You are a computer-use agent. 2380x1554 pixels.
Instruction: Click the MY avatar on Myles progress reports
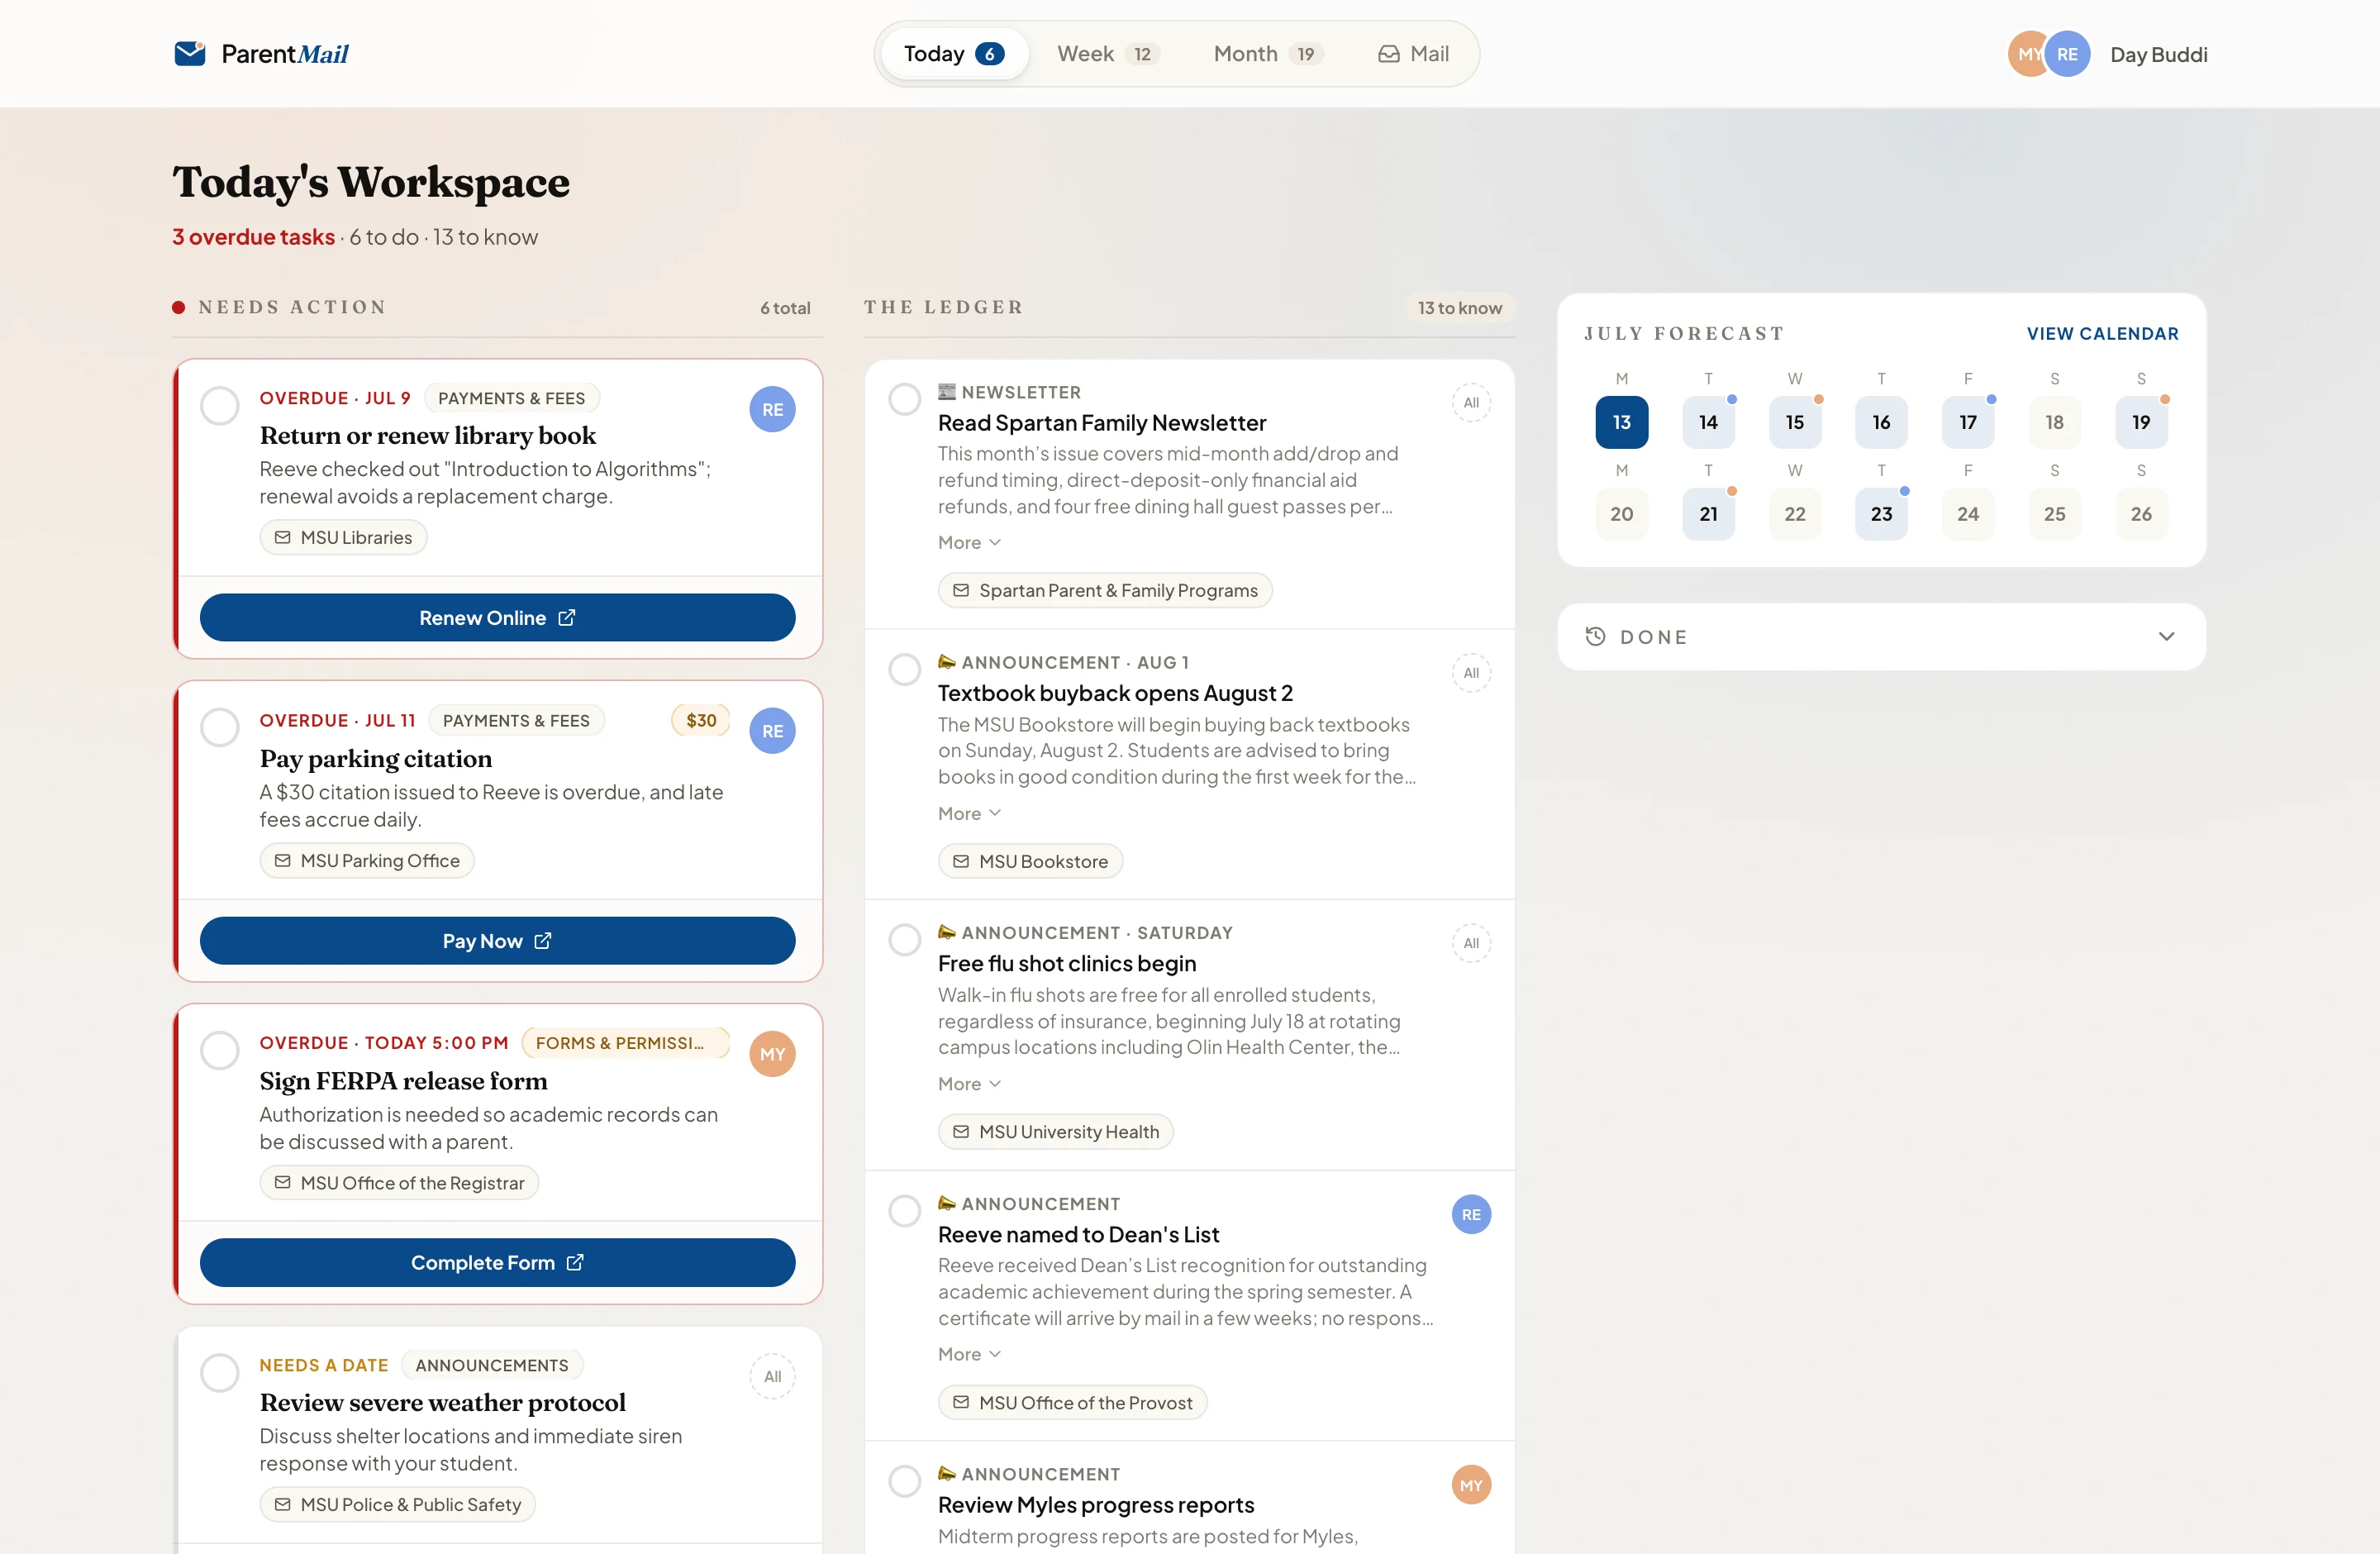1471,1485
